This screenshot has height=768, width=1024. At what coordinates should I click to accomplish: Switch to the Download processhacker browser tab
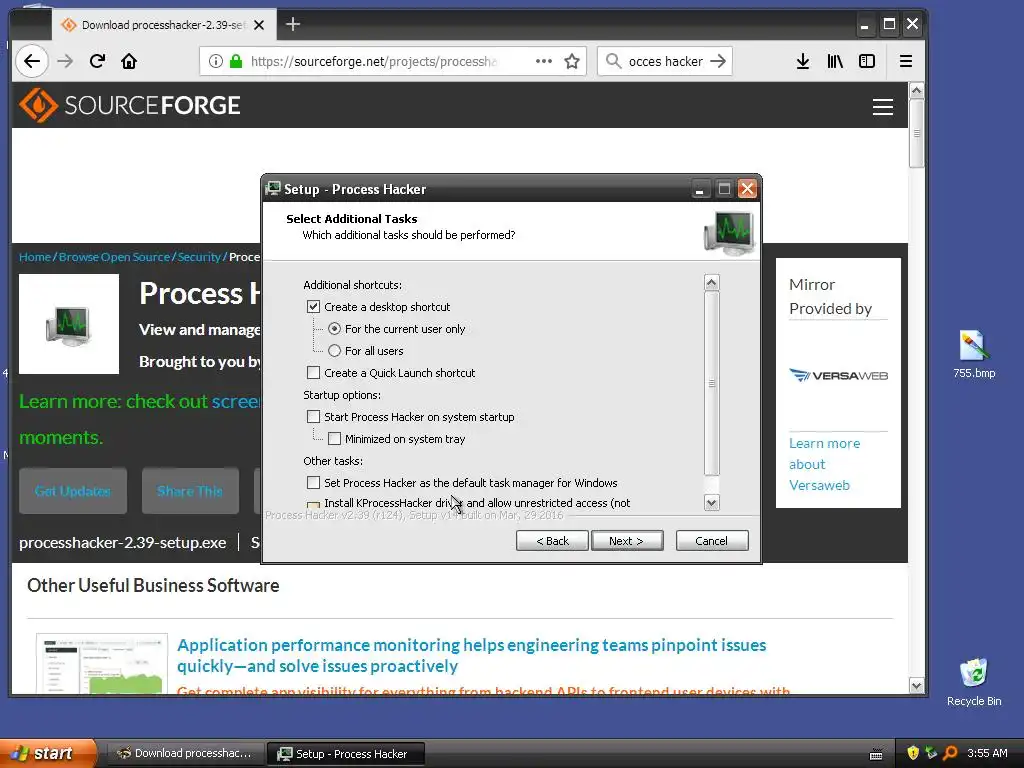click(x=163, y=25)
